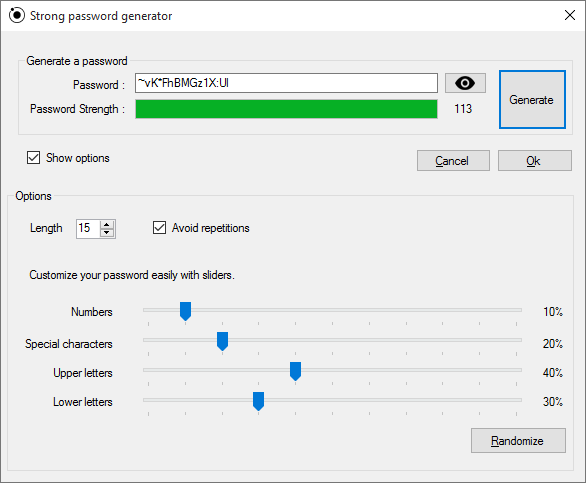Click inside the Password text field

[286, 83]
